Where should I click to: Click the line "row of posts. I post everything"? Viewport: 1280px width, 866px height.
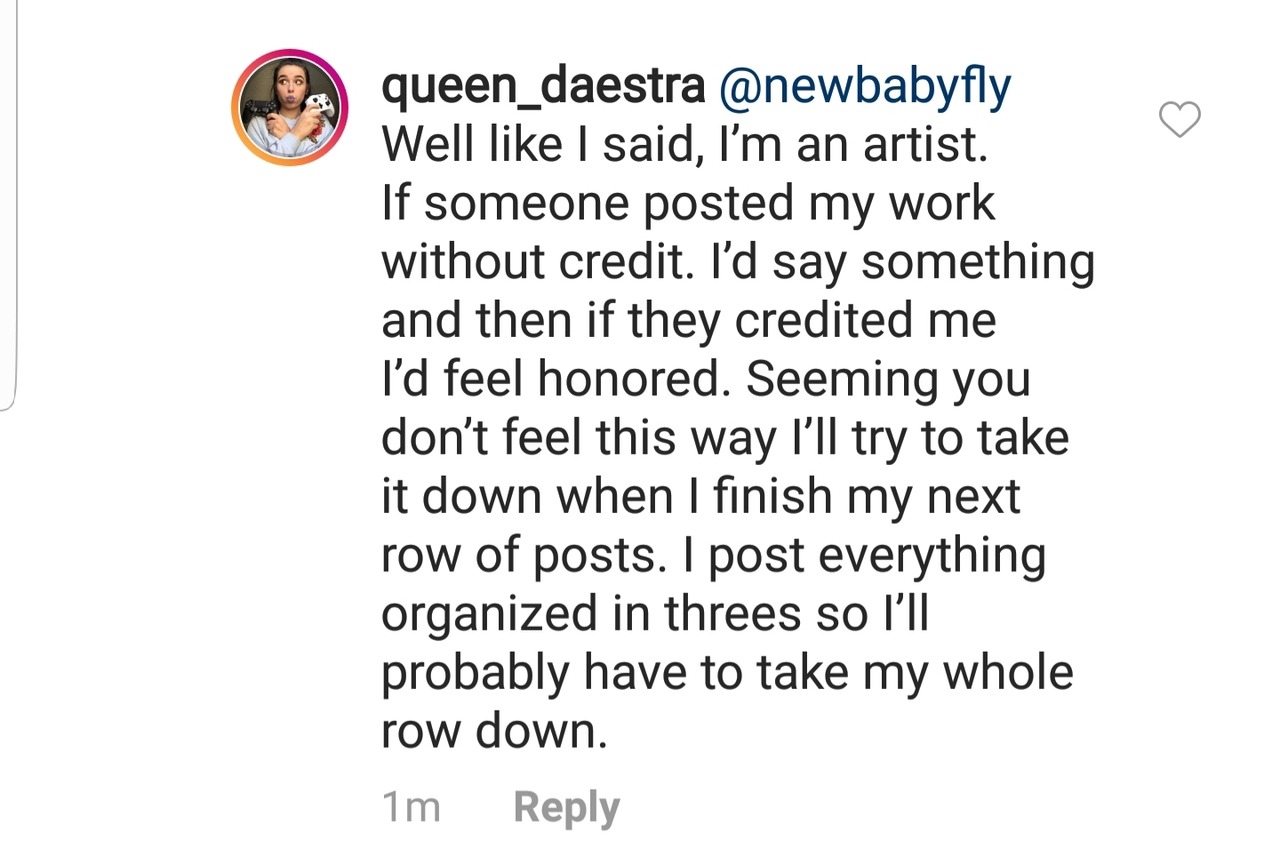pos(712,556)
